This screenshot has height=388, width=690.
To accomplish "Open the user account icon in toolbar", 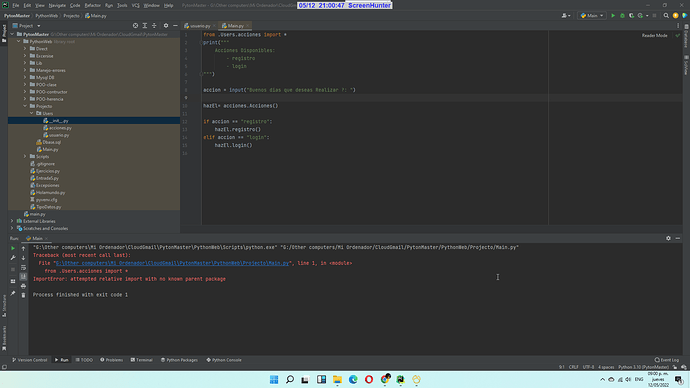I will click(565, 16).
